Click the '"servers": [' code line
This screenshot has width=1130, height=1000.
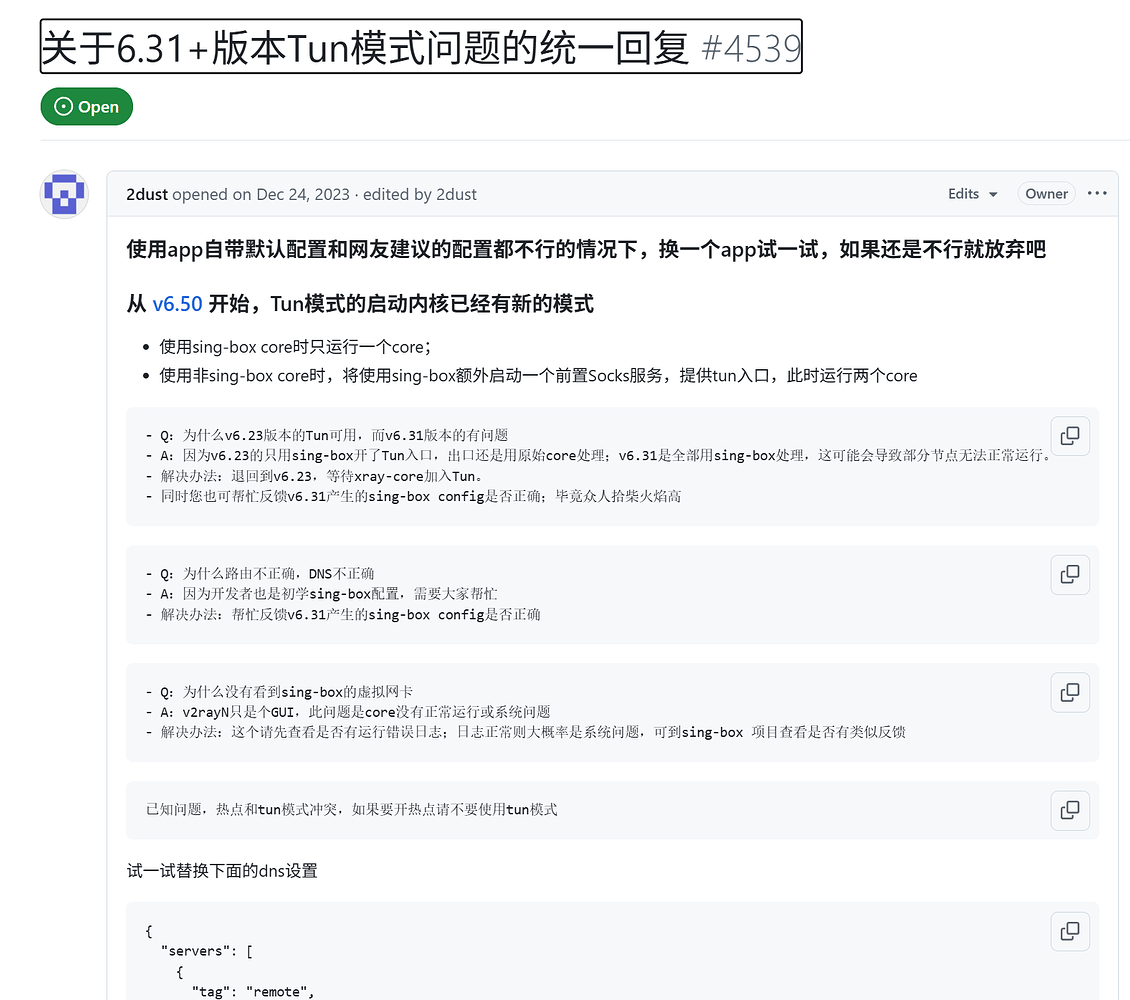[x=207, y=951]
